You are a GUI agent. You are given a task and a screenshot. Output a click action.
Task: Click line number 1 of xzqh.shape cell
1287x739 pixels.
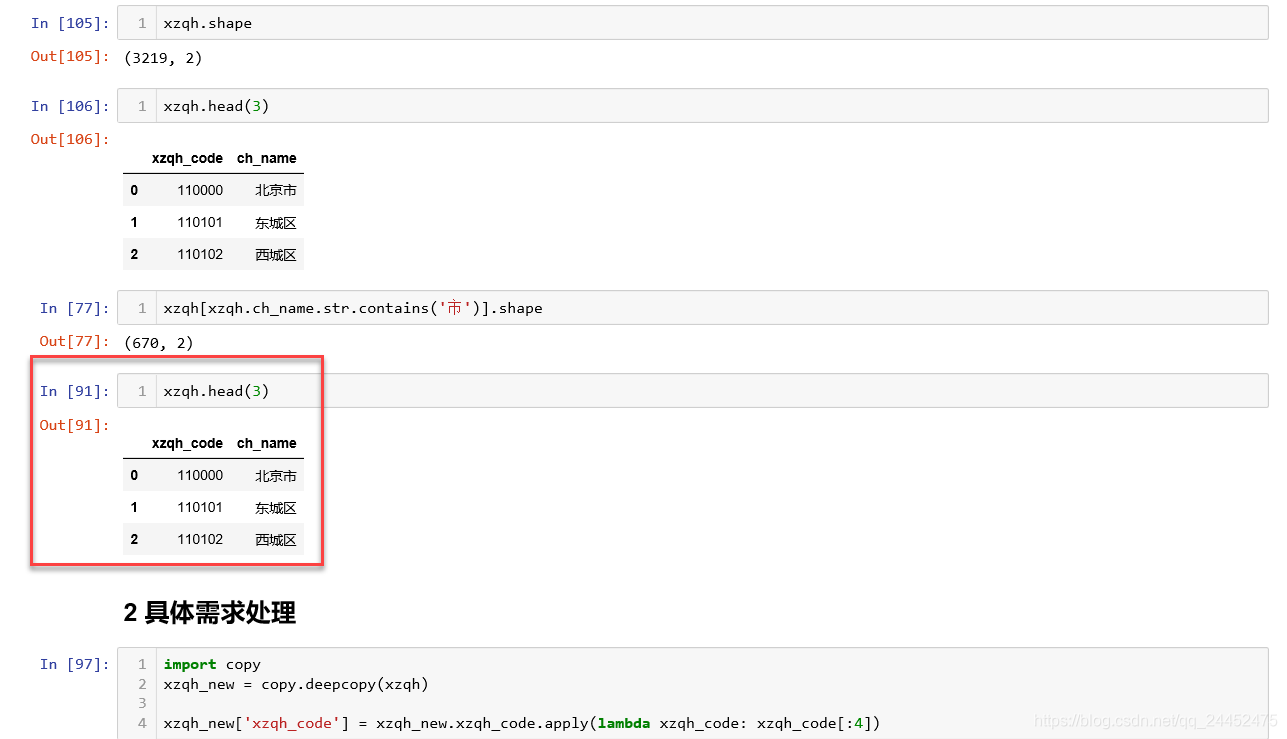pyautogui.click(x=142, y=23)
